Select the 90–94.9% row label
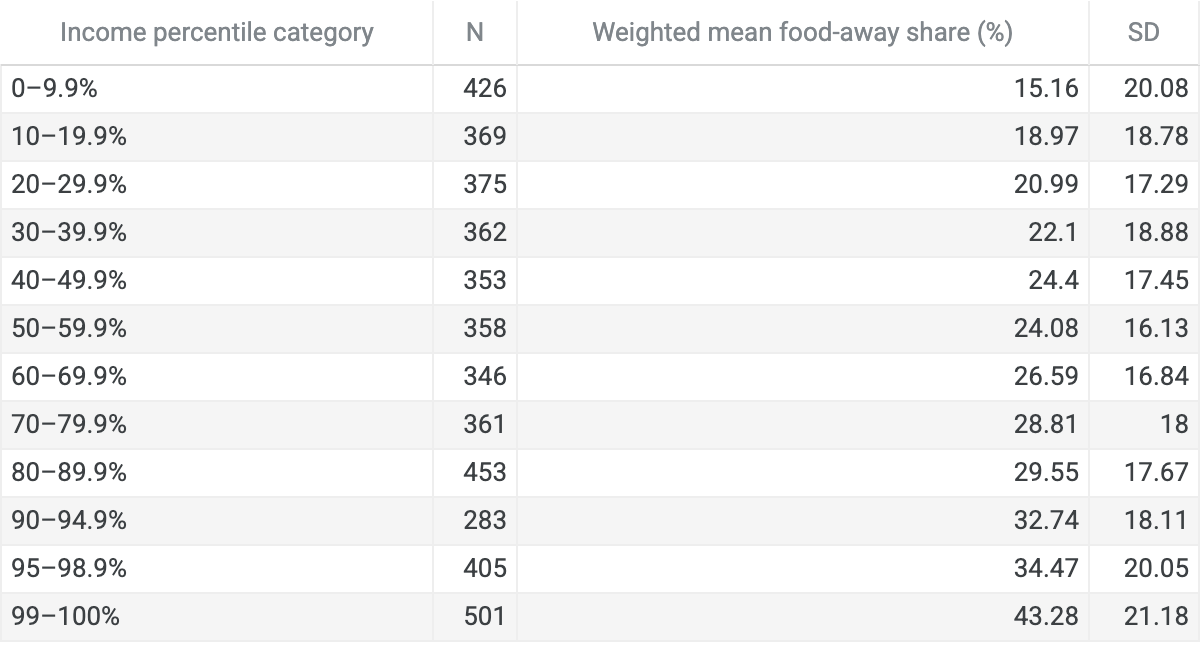The width and height of the screenshot is (1200, 648). (216, 521)
